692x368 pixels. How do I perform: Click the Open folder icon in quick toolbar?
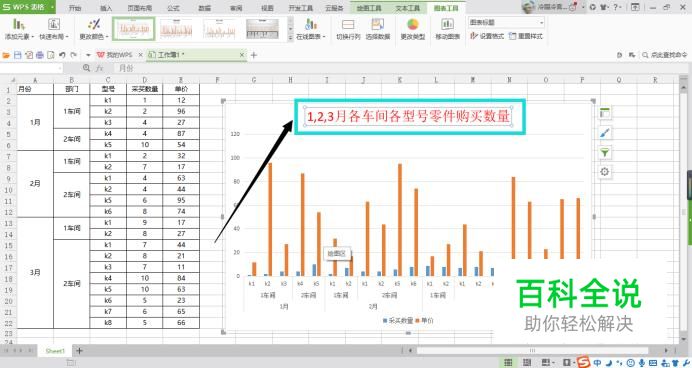click(6, 55)
